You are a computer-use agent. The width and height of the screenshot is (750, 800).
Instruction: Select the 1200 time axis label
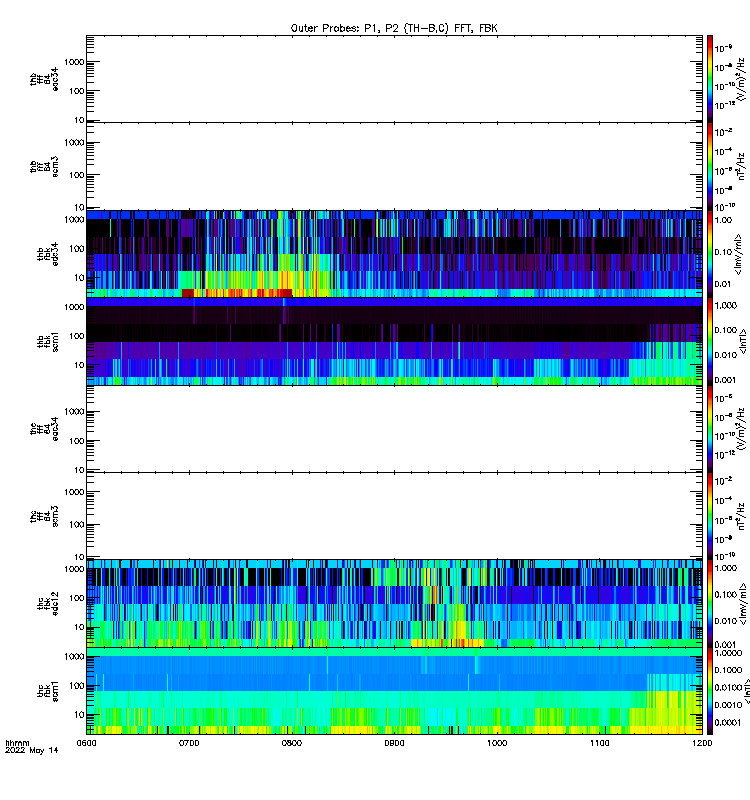[x=703, y=743]
